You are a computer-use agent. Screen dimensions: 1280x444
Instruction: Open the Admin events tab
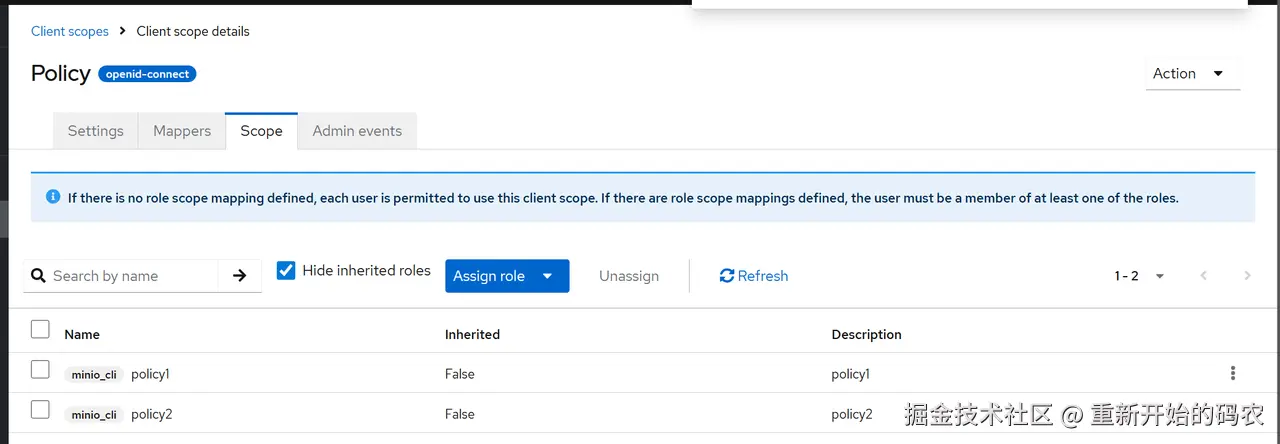tap(357, 131)
